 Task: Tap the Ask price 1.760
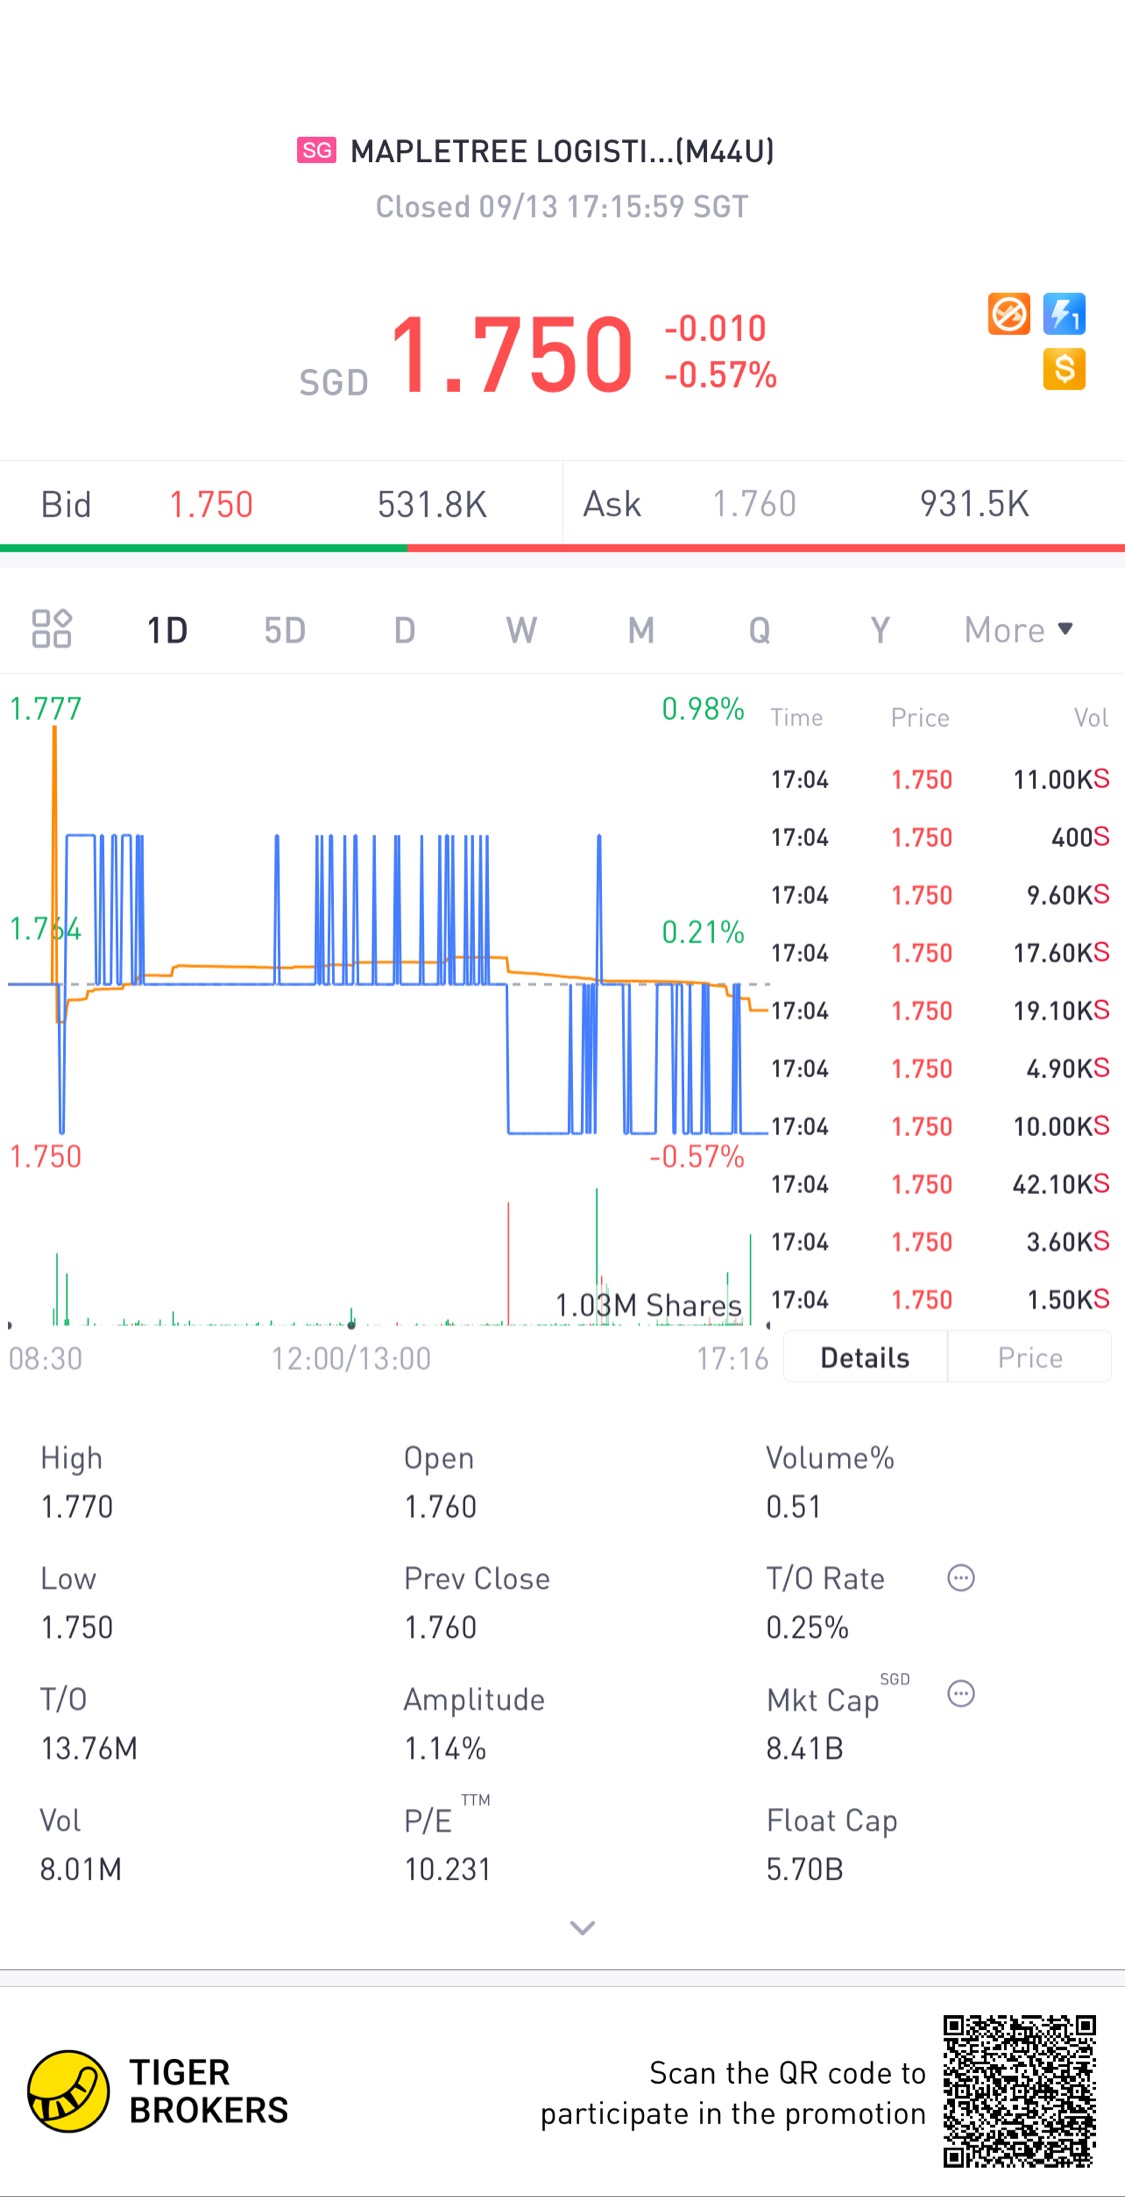[754, 504]
